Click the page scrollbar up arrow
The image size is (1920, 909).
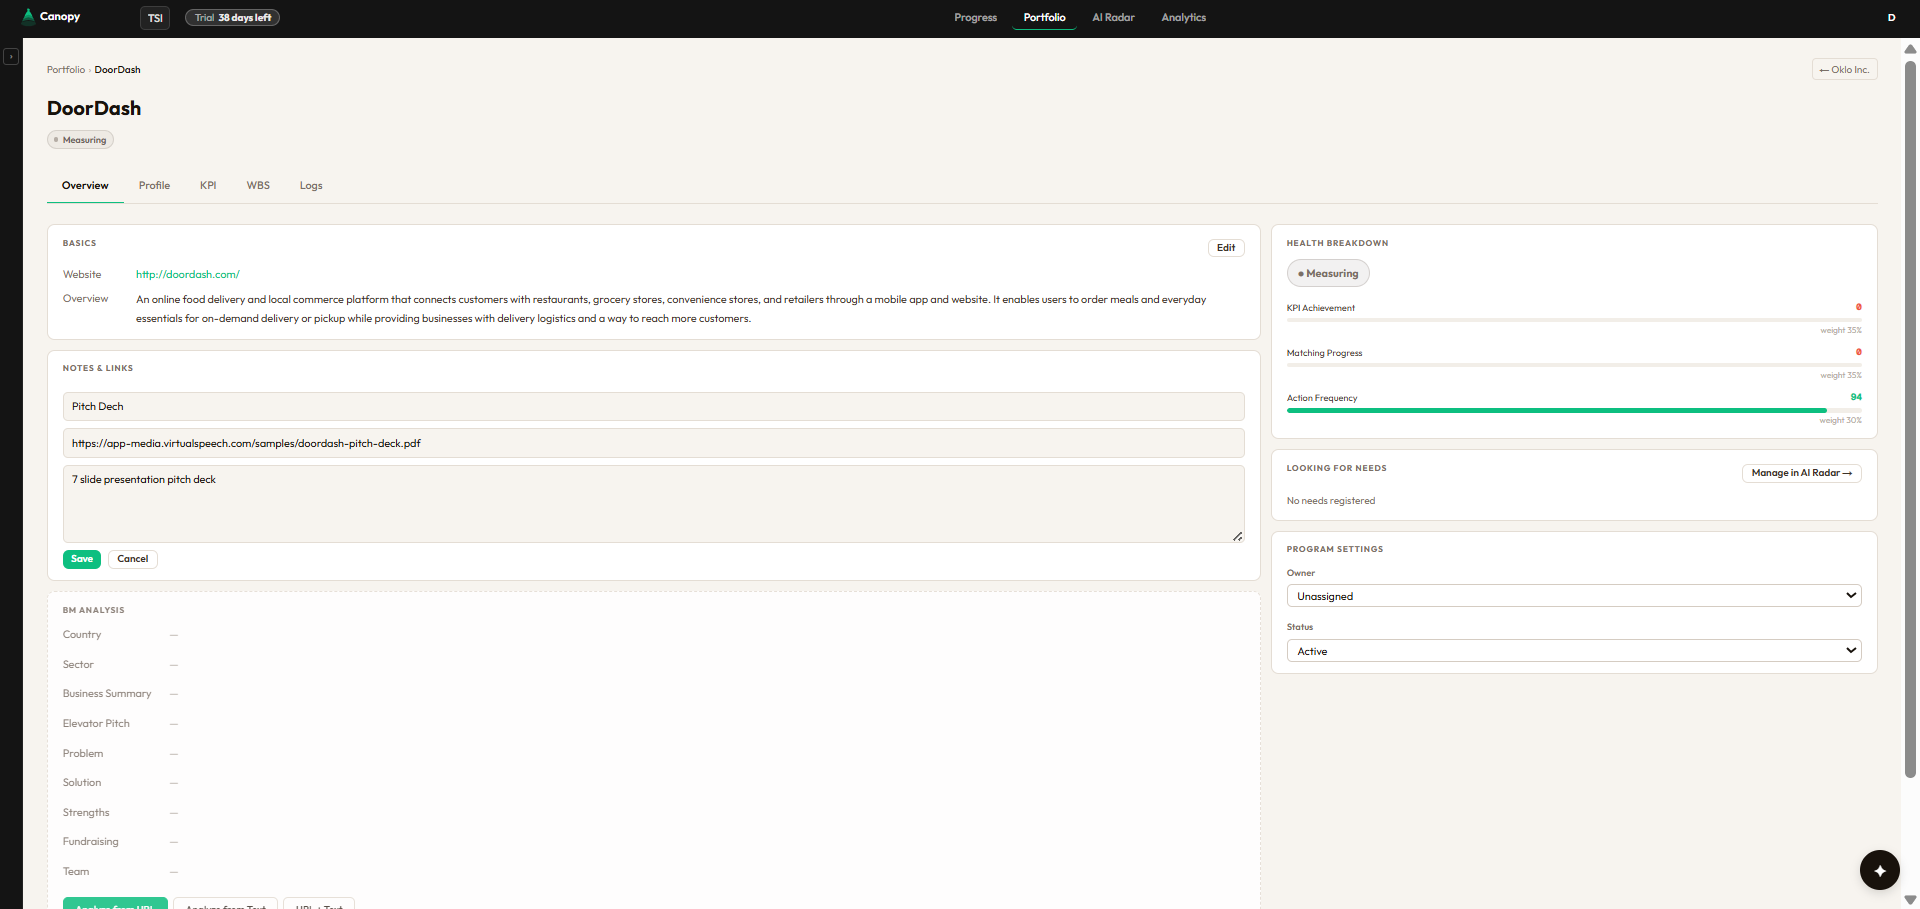(1910, 49)
